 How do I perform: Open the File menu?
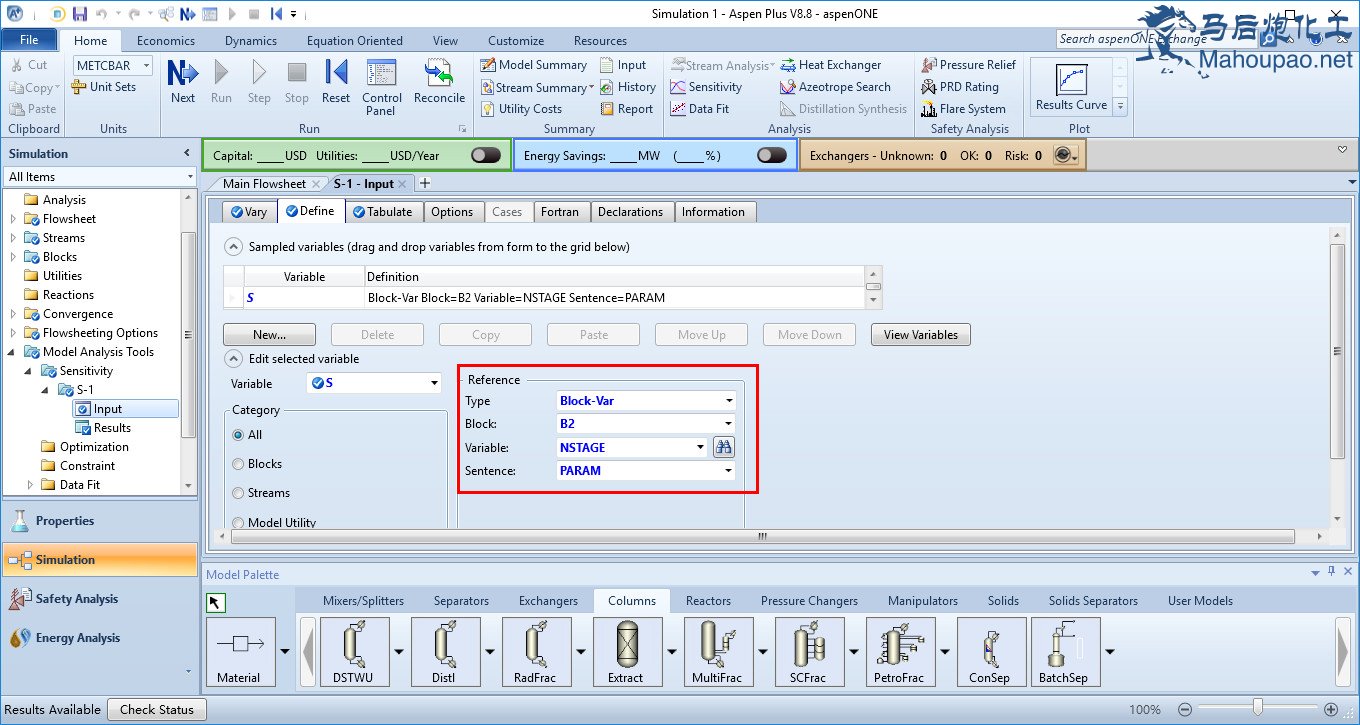[x=29, y=40]
